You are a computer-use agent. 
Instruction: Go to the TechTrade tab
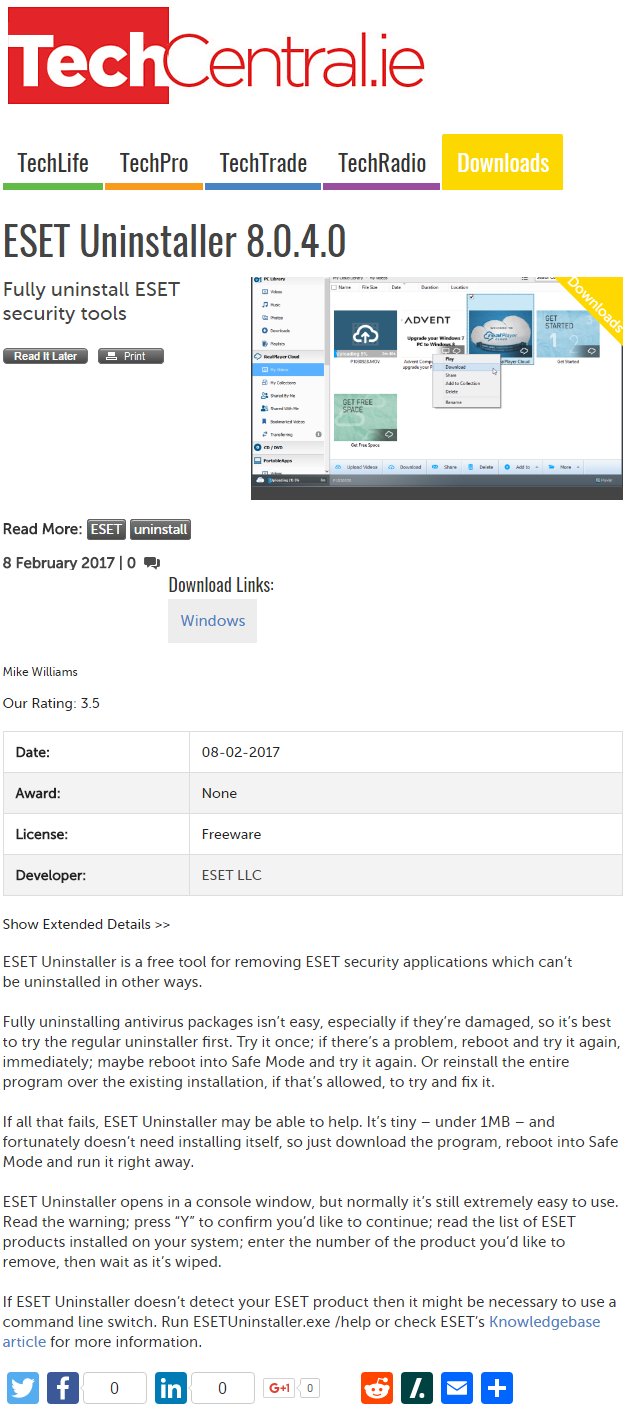[263, 163]
